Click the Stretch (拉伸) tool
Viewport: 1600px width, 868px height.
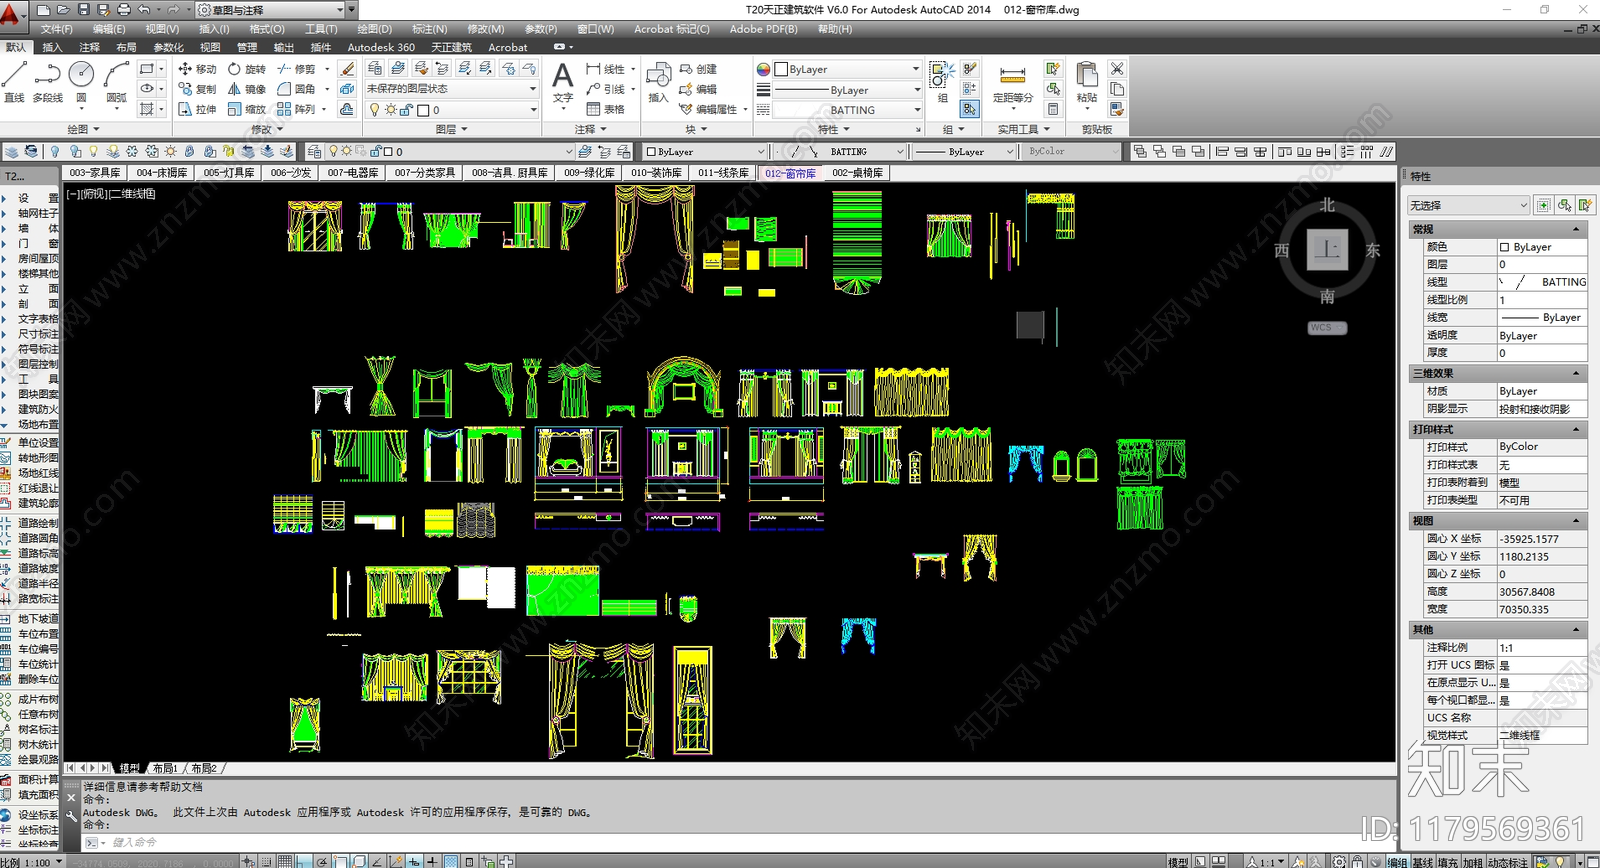[197, 109]
